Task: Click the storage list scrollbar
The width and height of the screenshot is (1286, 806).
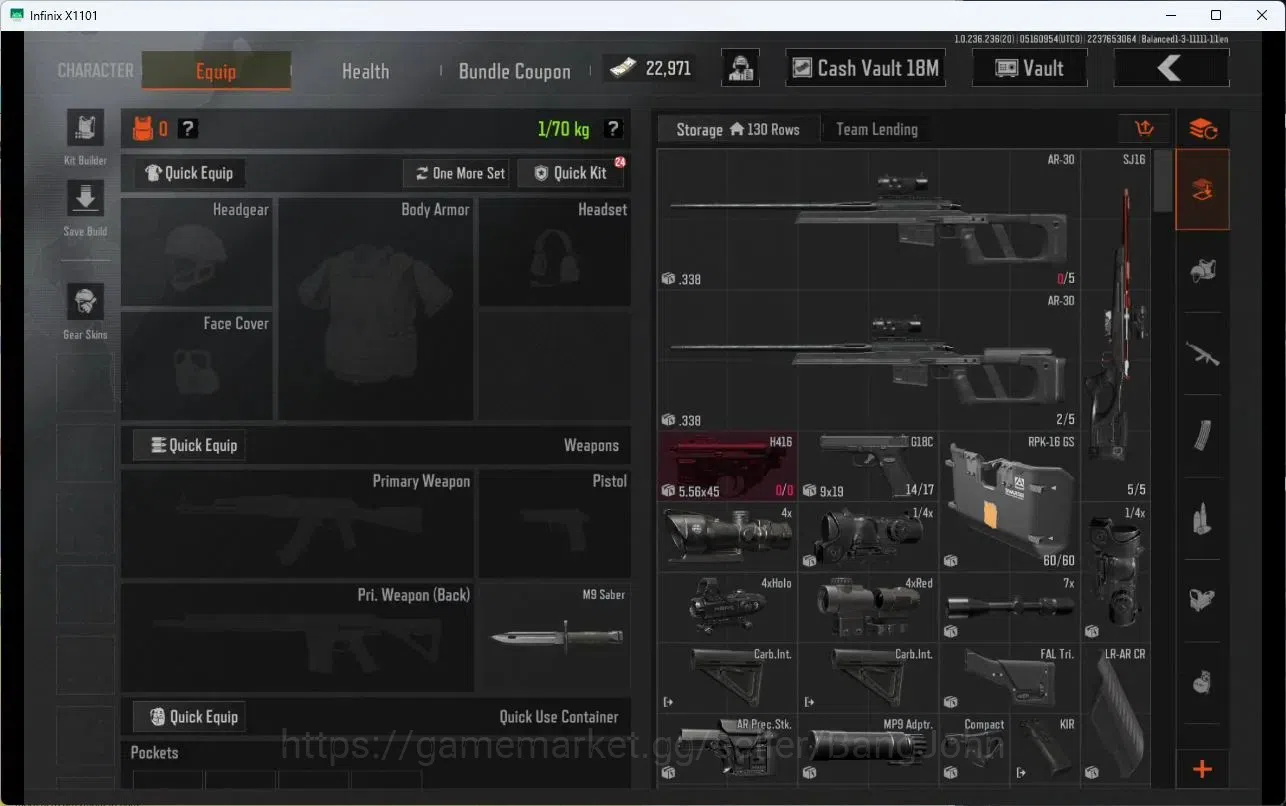Action: [x=1163, y=181]
